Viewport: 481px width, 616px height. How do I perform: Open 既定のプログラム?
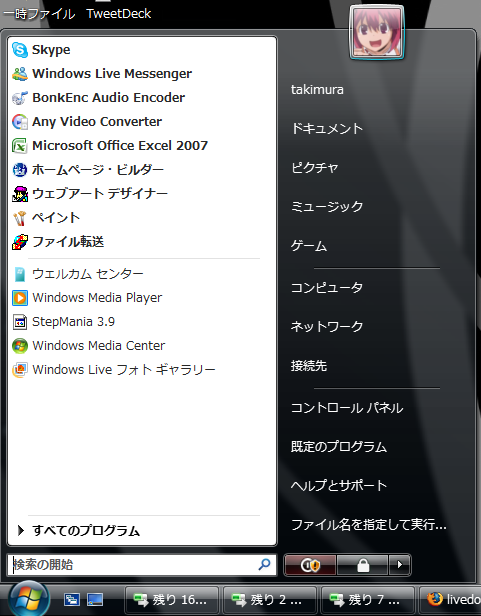339,447
